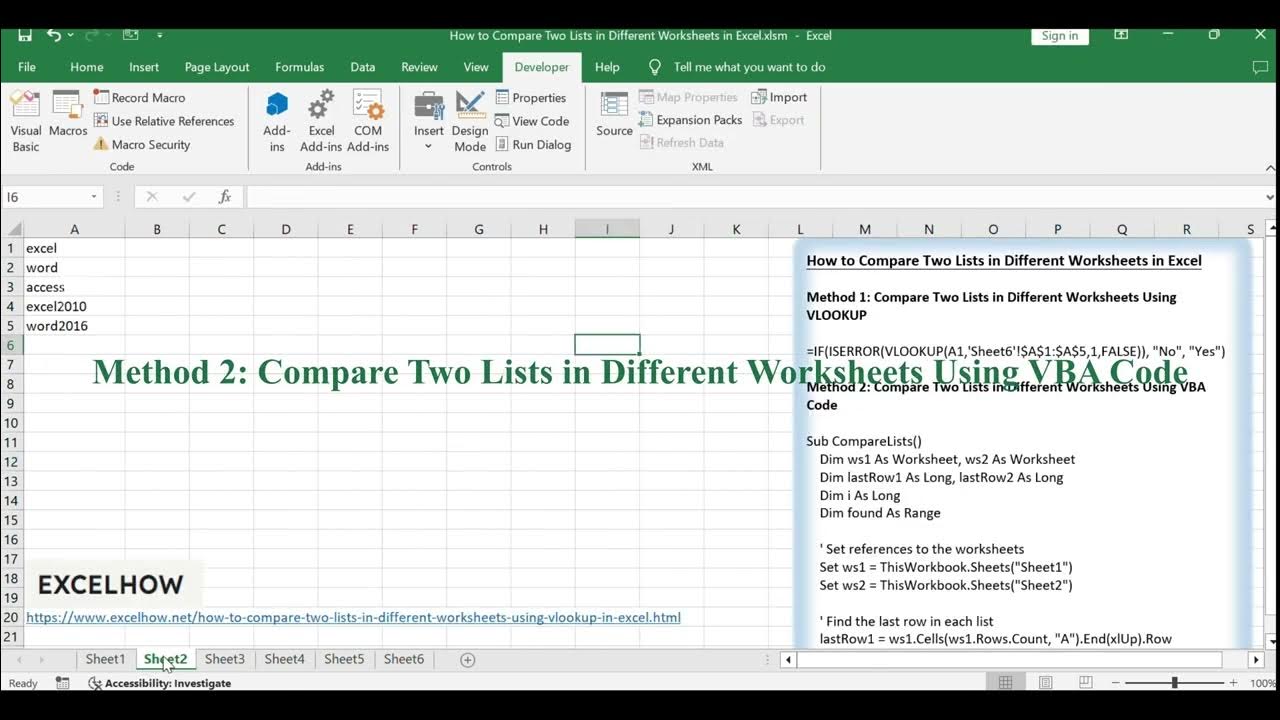Switch to the Sheet6 tab
The image size is (1280, 720).
coord(404,659)
